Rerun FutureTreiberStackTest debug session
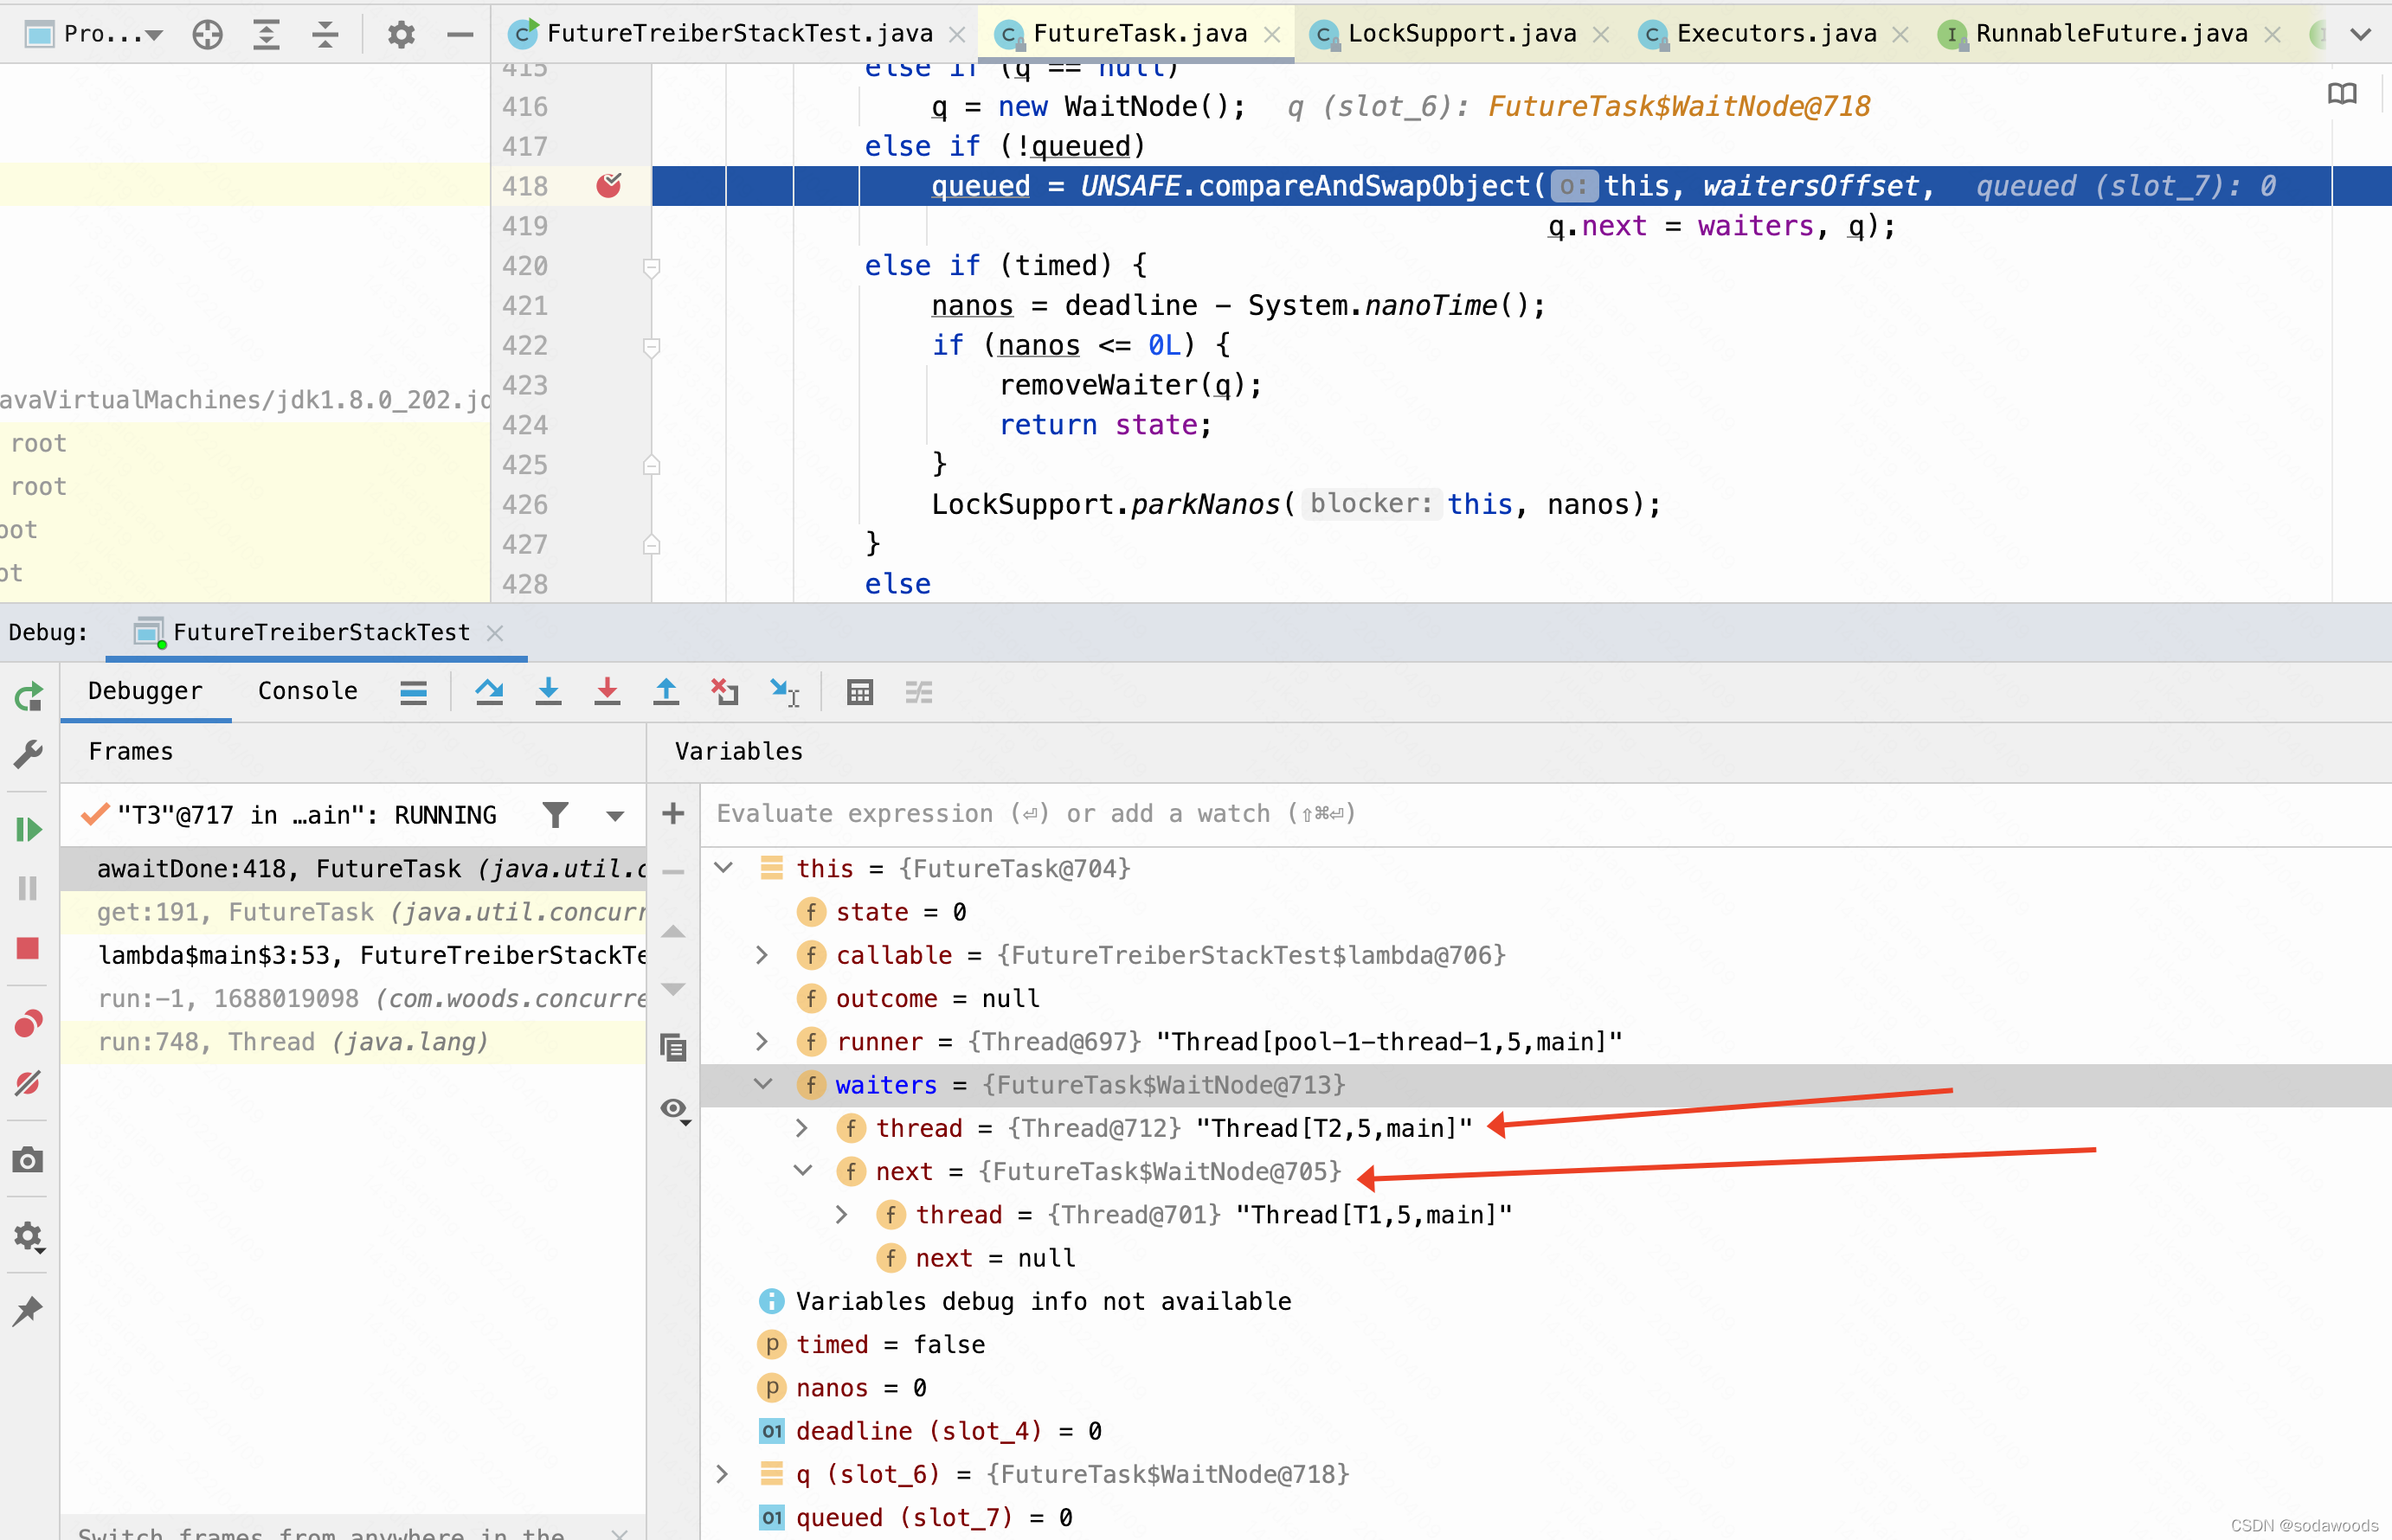 [x=28, y=696]
